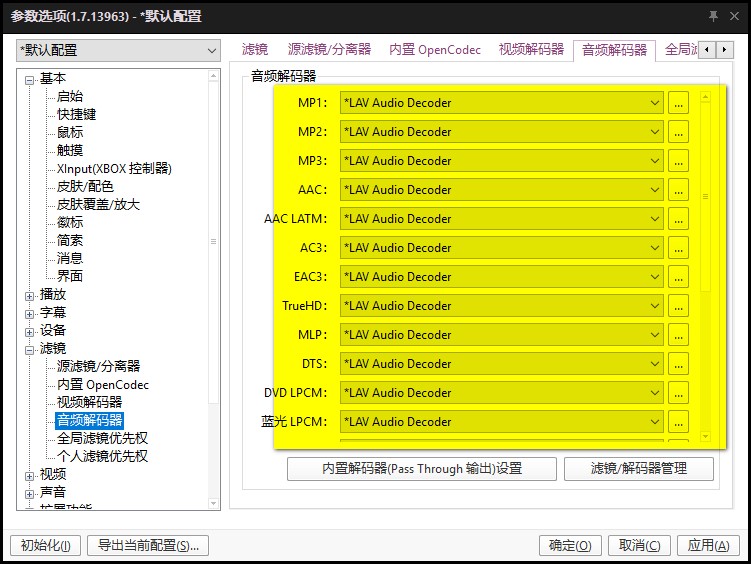Screen dimensions: 751x564
Task: Expand the 字幕 tree node
Action: coord(30,314)
